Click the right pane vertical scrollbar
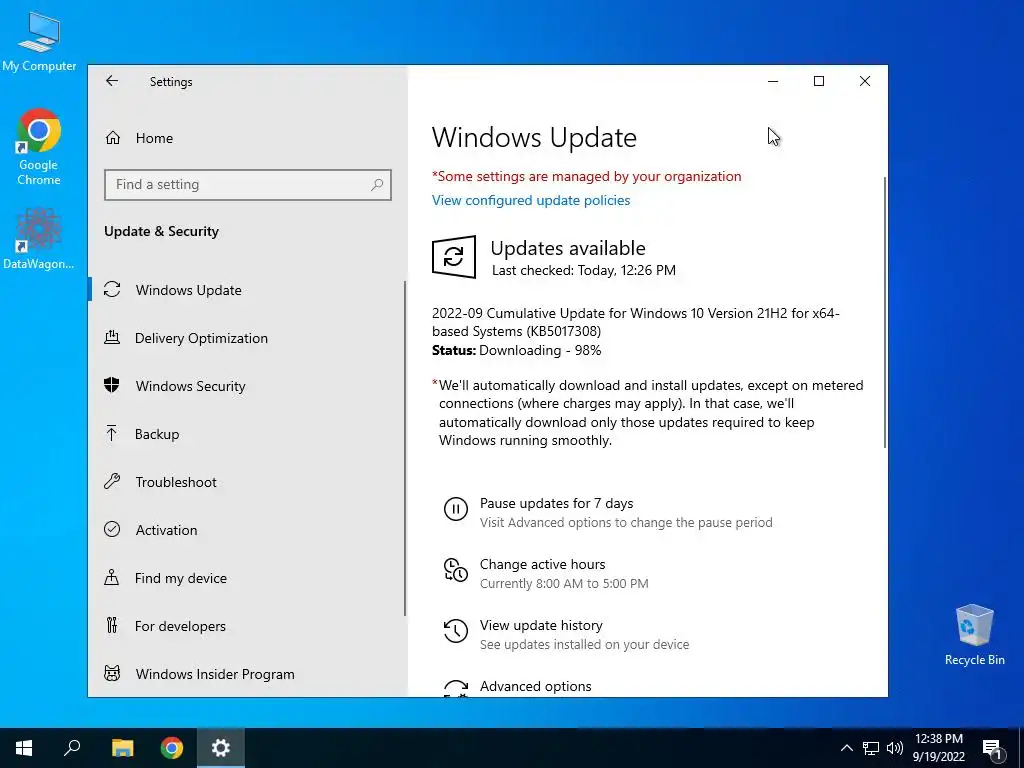This screenshot has width=1024, height=768. 885,312
